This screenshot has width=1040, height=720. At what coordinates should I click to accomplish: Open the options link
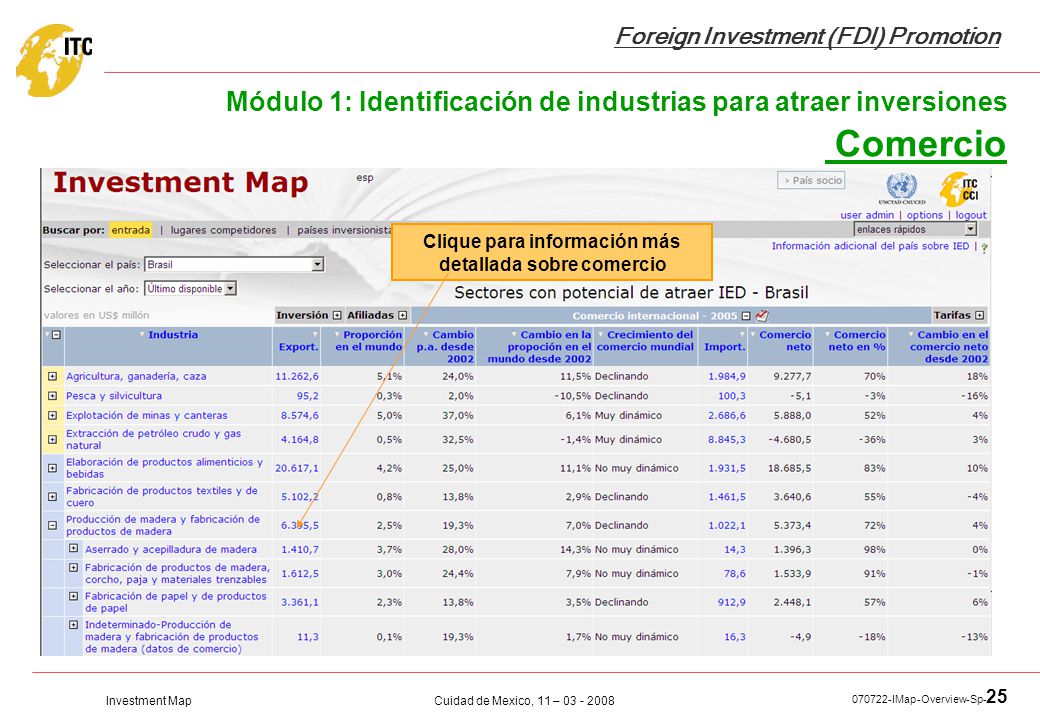[x=925, y=215]
